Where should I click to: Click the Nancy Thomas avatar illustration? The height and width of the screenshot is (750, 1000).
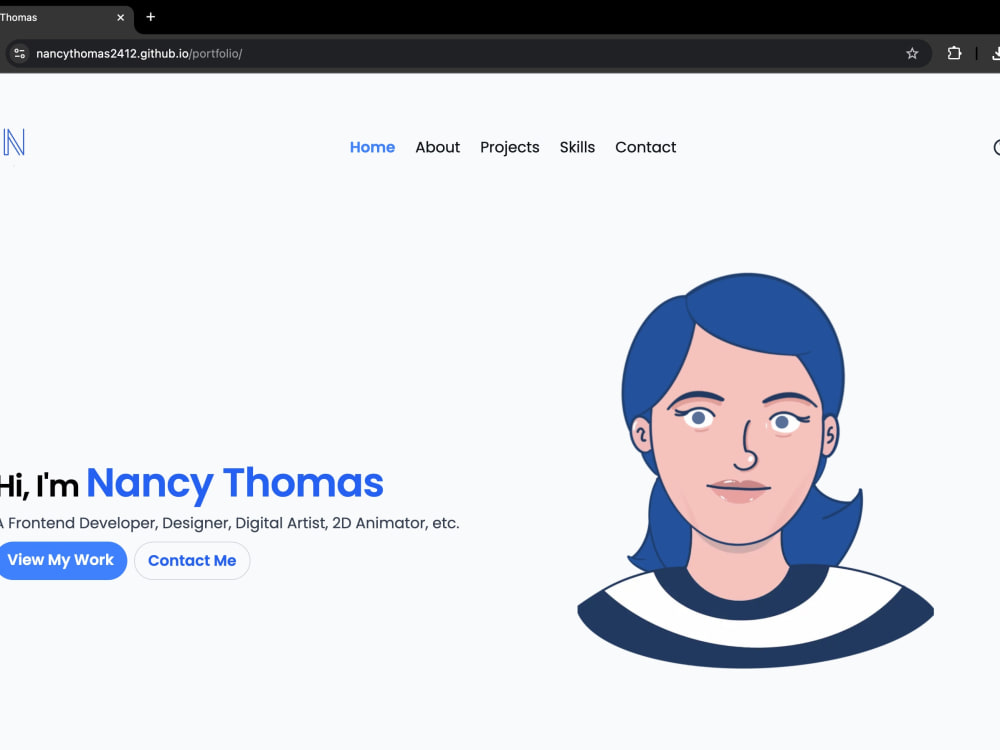pos(755,471)
